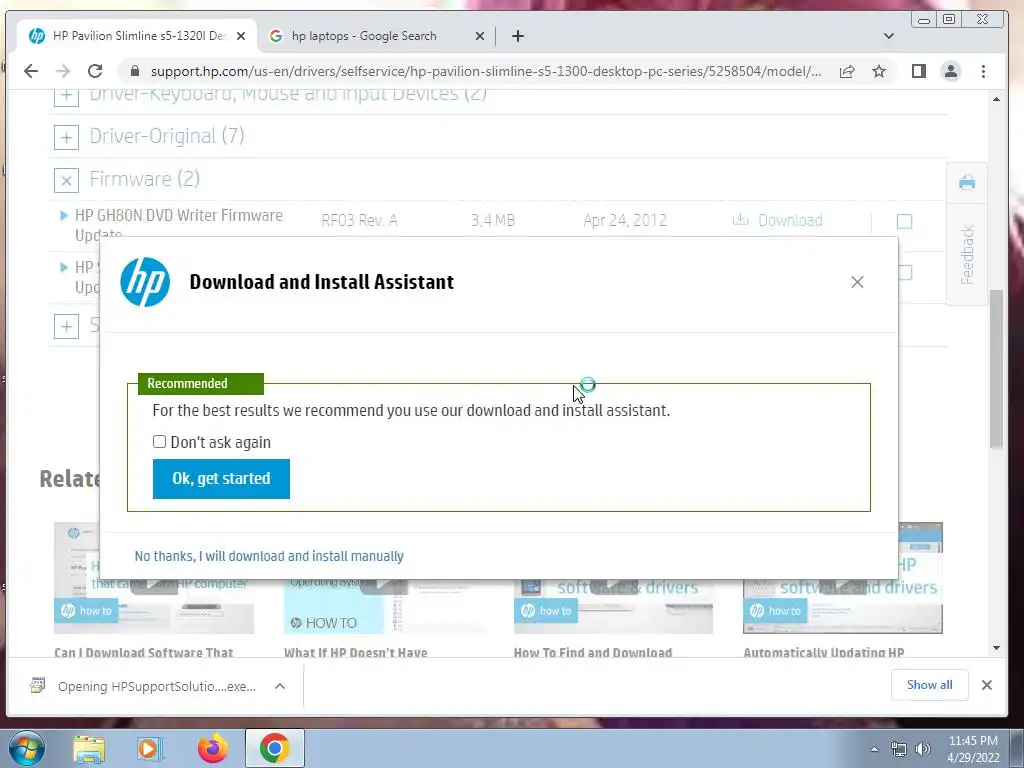Expand the Driver-Keyboard, Mouse and Input Devices section
1024x768 pixels.
(x=66, y=96)
